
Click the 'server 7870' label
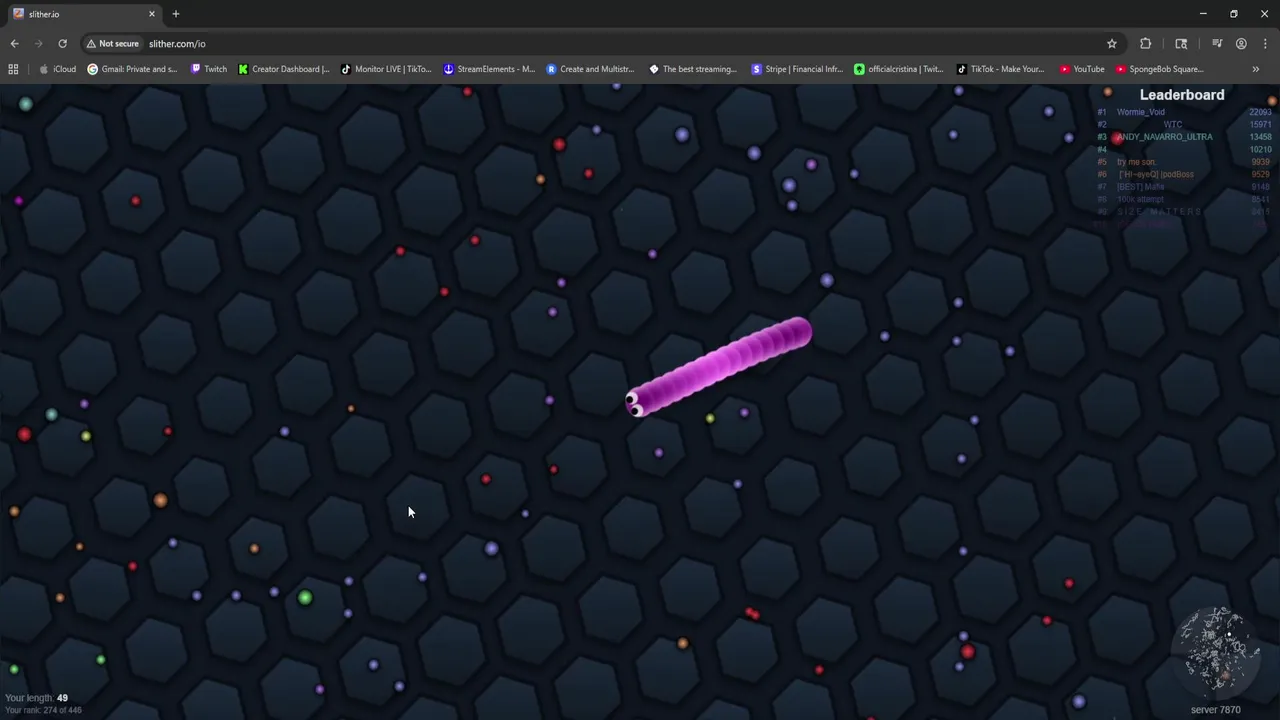pyautogui.click(x=1215, y=710)
